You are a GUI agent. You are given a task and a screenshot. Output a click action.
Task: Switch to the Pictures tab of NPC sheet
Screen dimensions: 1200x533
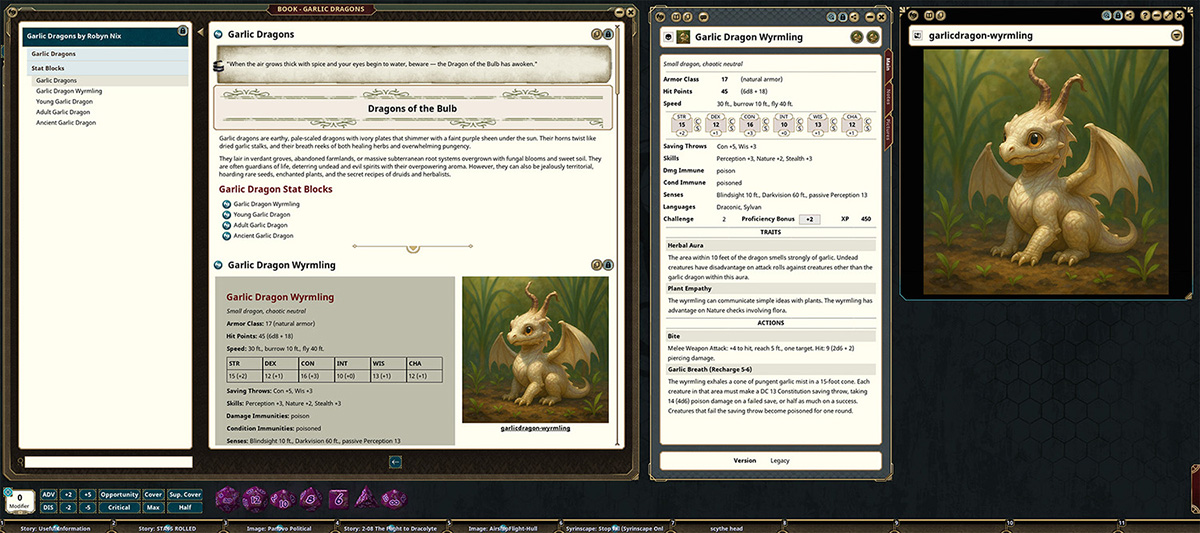click(x=889, y=128)
